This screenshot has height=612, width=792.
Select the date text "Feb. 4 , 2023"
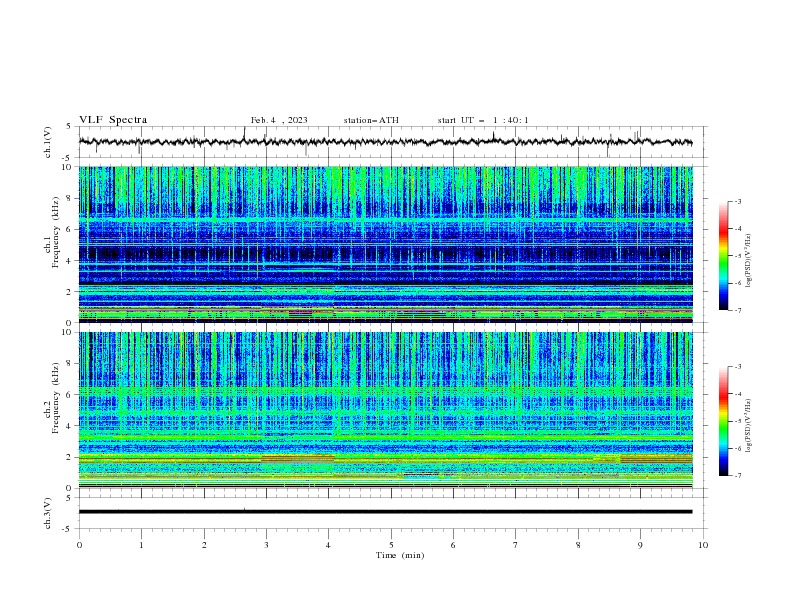(279, 120)
